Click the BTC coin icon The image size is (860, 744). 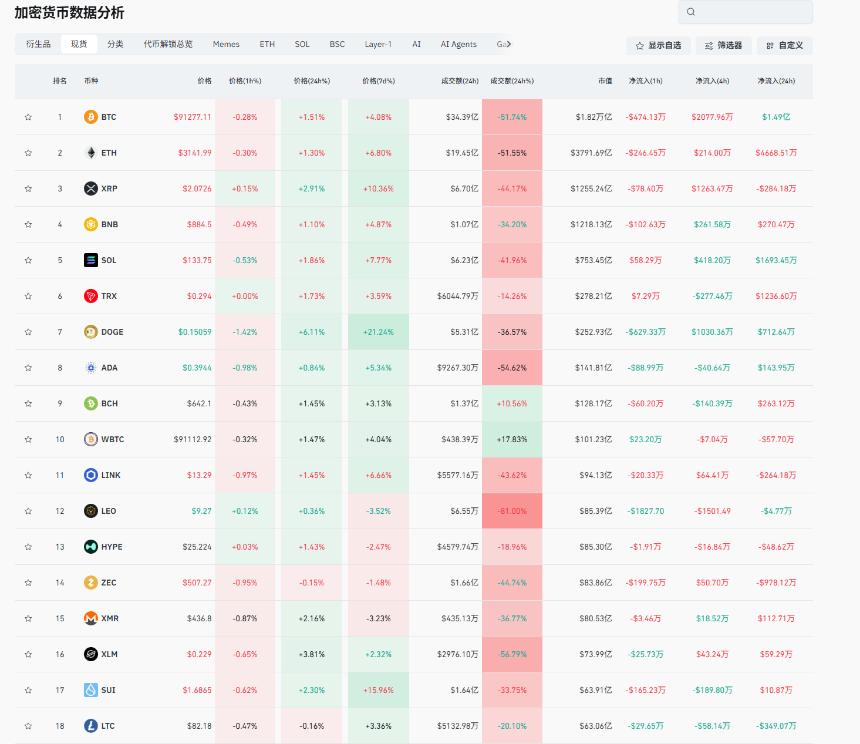point(90,117)
